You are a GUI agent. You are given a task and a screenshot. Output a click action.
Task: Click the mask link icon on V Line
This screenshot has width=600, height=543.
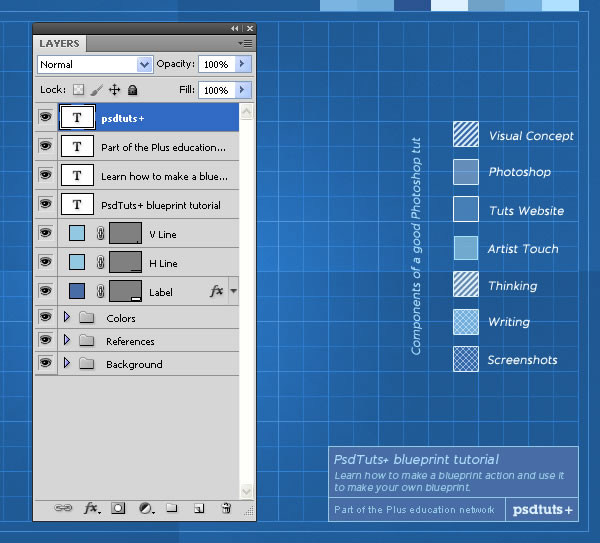100,233
